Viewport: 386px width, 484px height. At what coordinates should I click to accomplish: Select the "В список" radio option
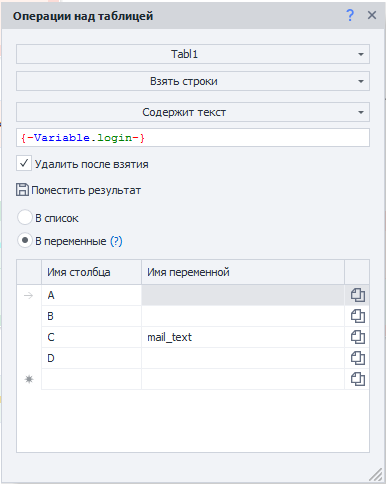pos(25,218)
